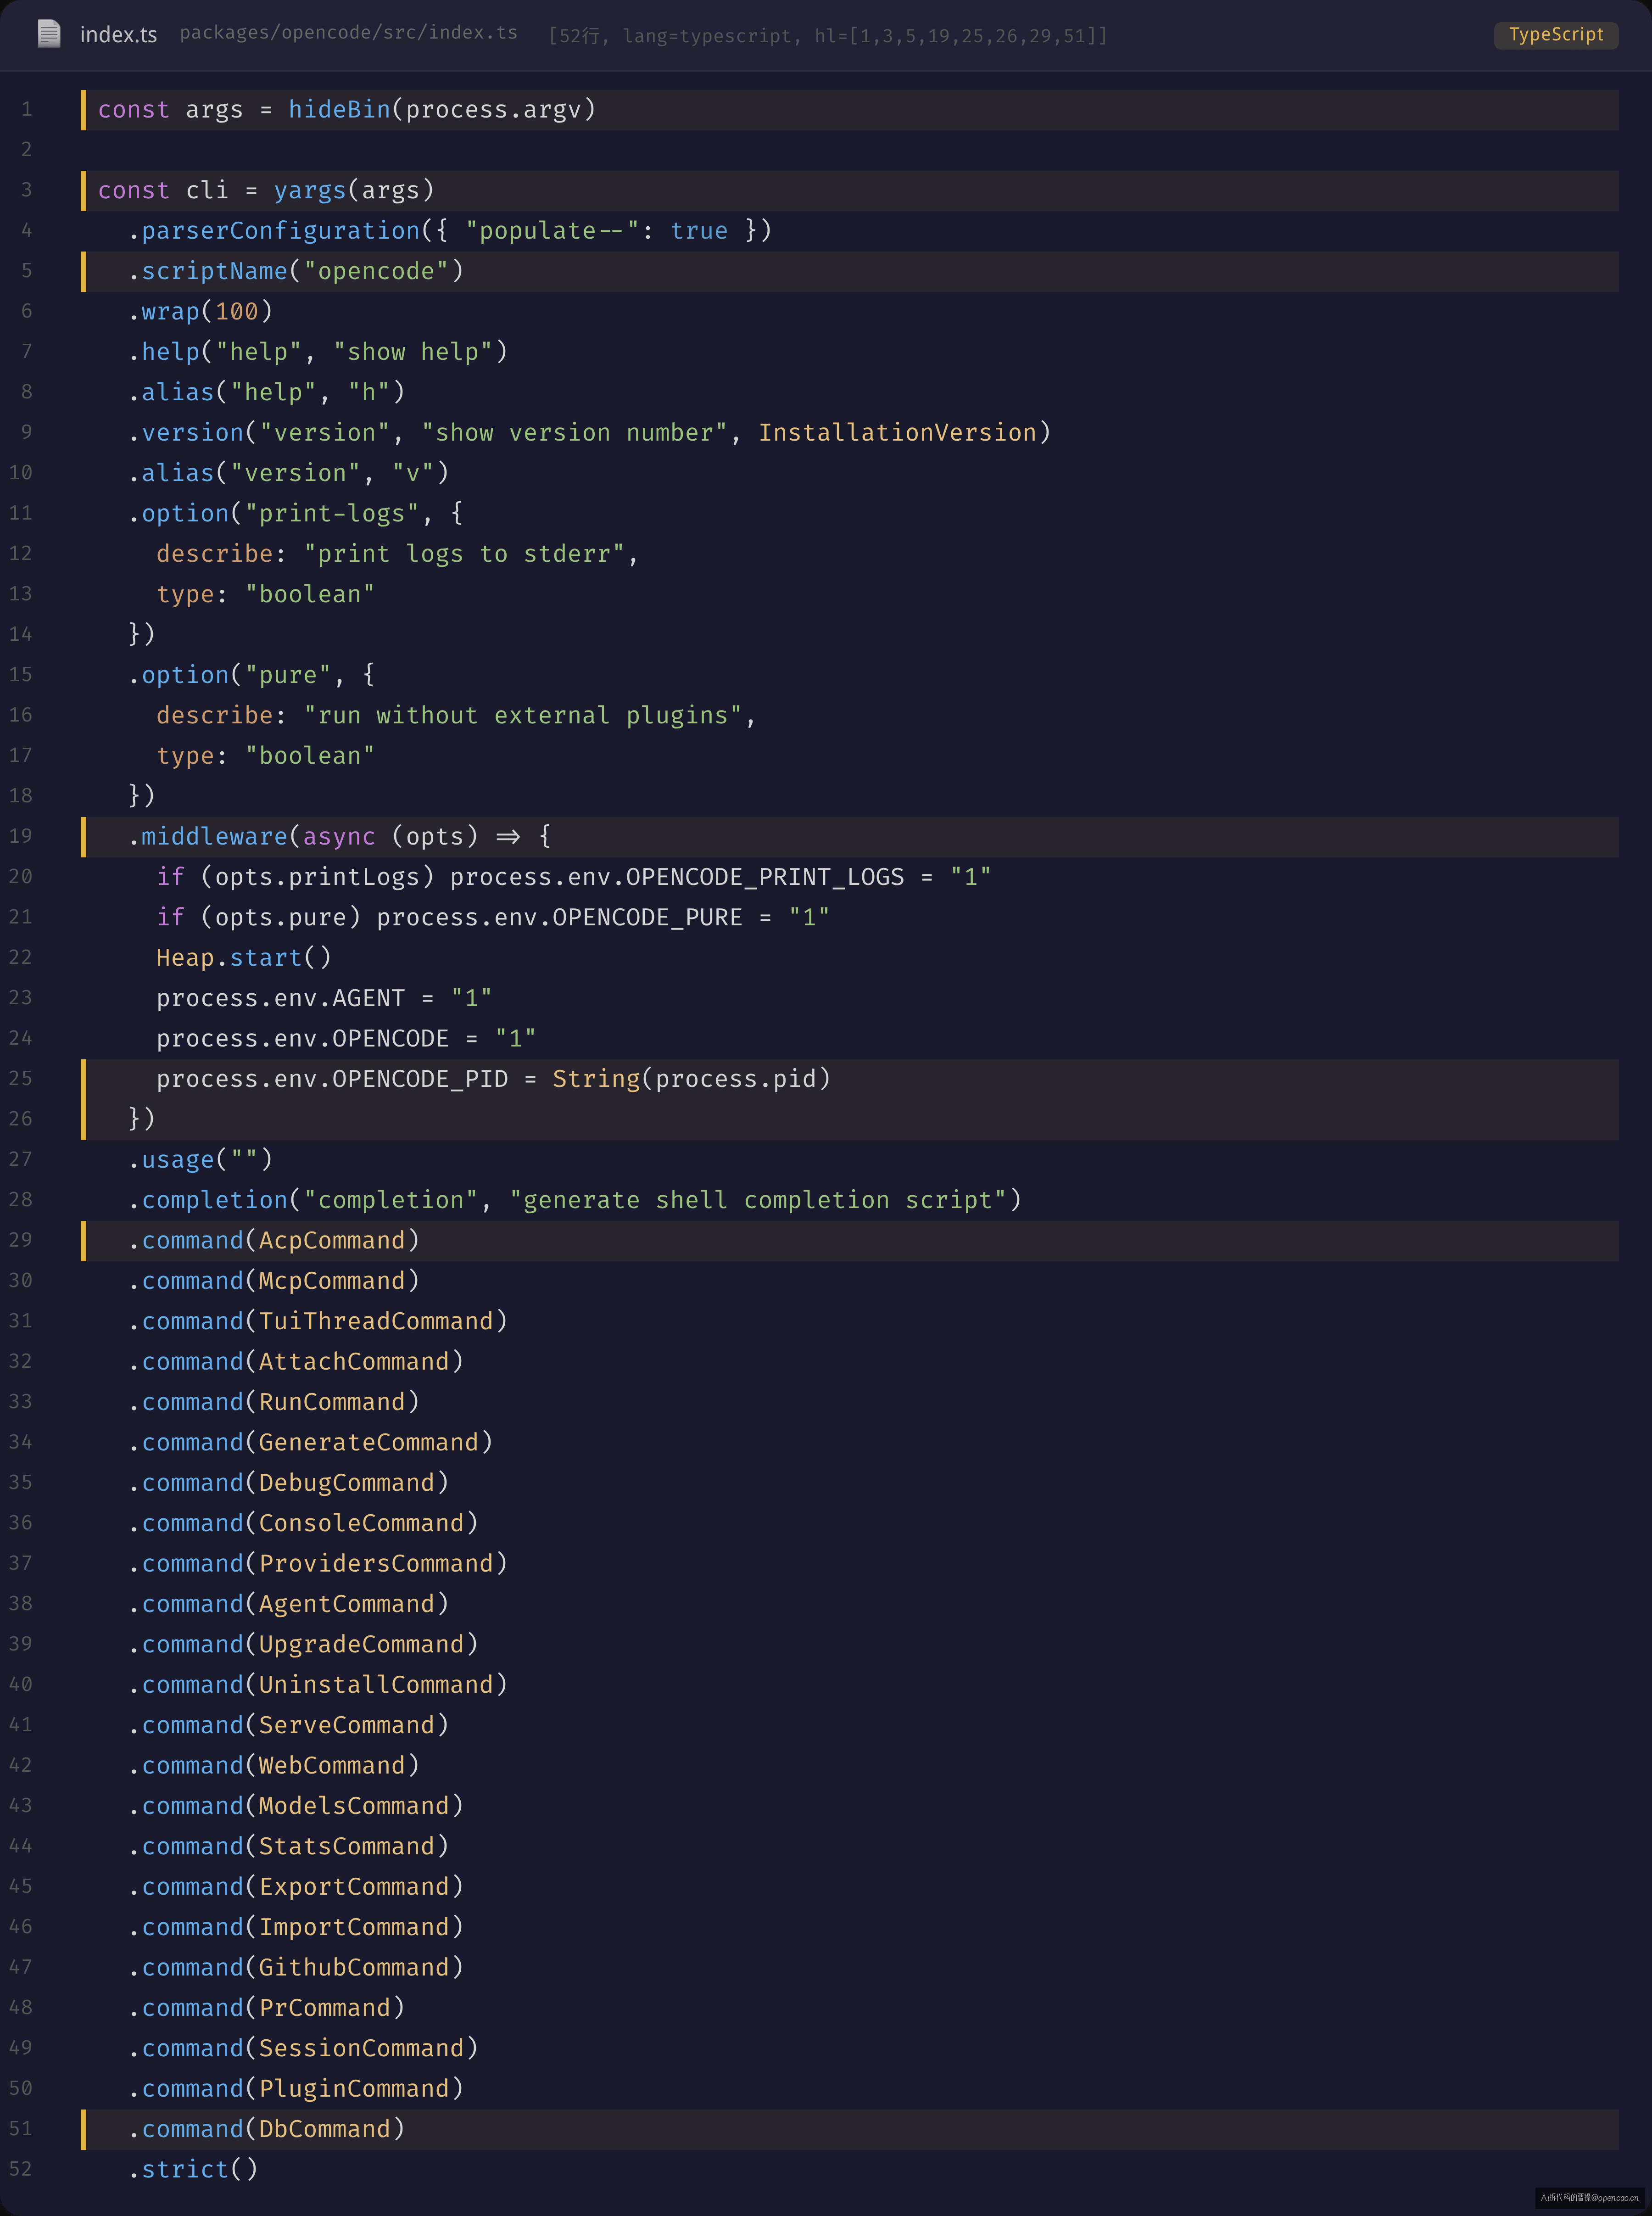Screen dimensions: 1652x2216
Task: Click SessionCommand on line 49
Action: [x=361, y=2049]
